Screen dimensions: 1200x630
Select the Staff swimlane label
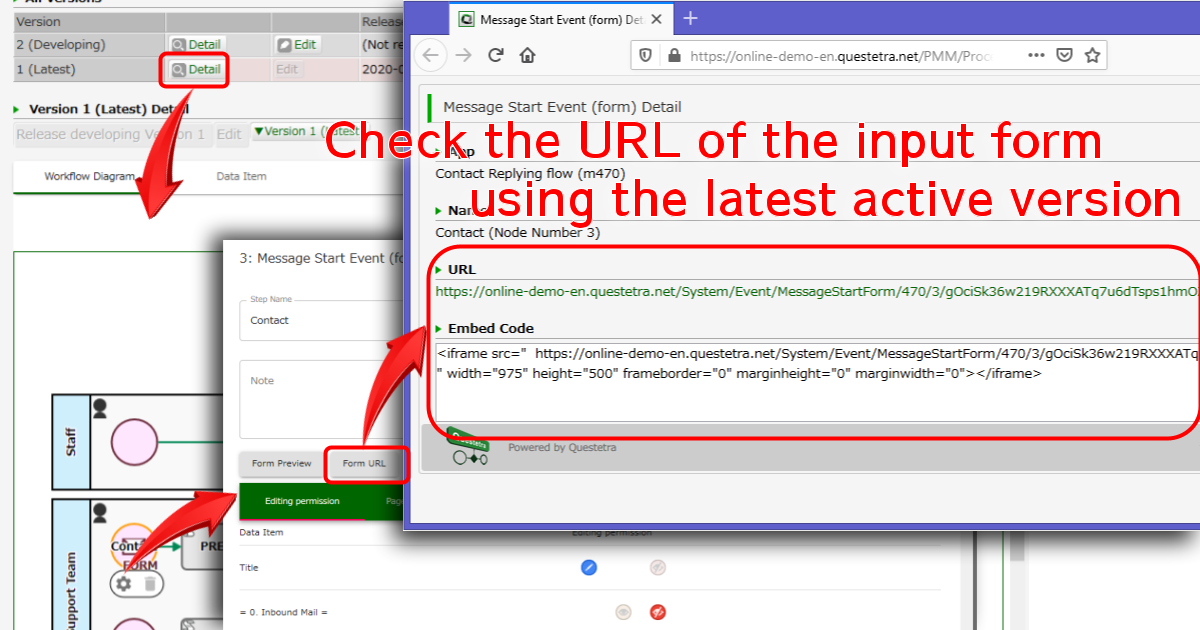point(71,442)
